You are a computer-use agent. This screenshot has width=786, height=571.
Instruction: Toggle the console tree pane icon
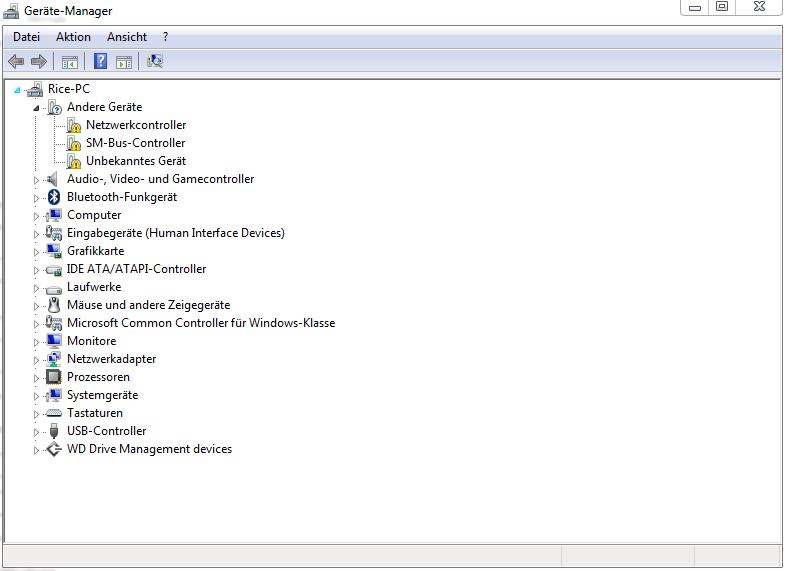tap(70, 62)
